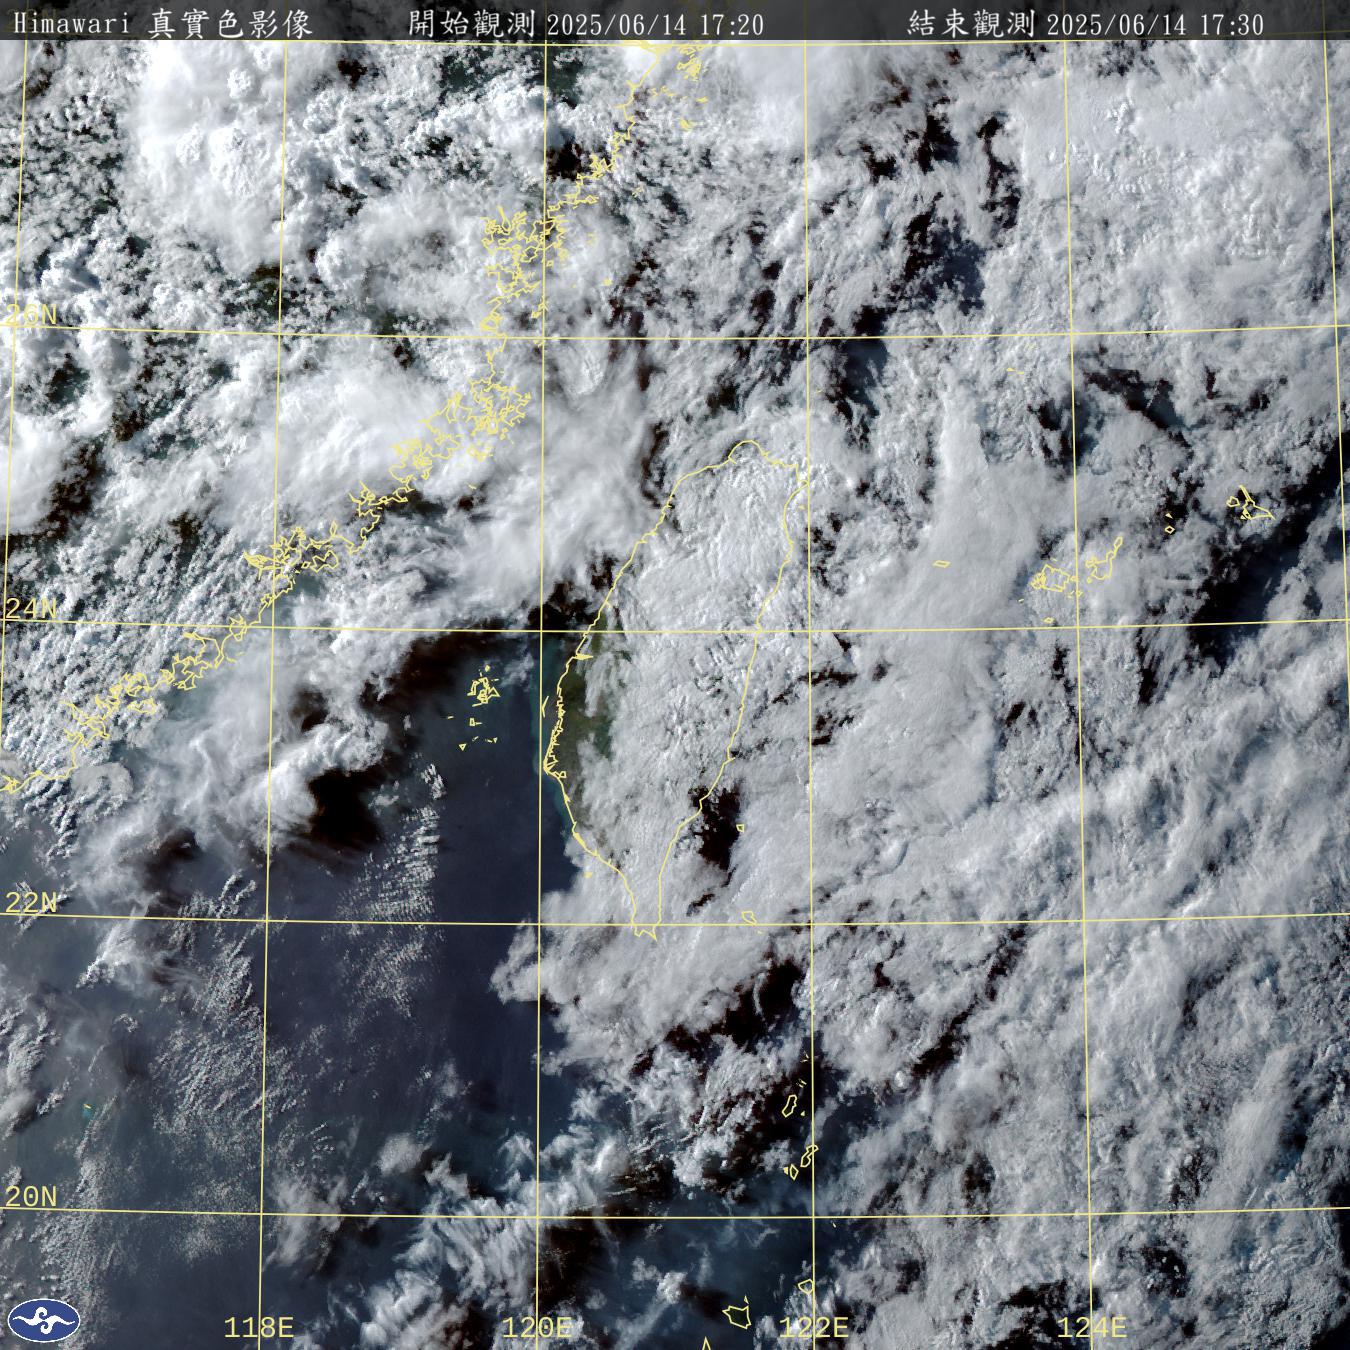Image resolution: width=1350 pixels, height=1350 pixels.
Task: Click the '開始觀測' label
Action: point(474,24)
